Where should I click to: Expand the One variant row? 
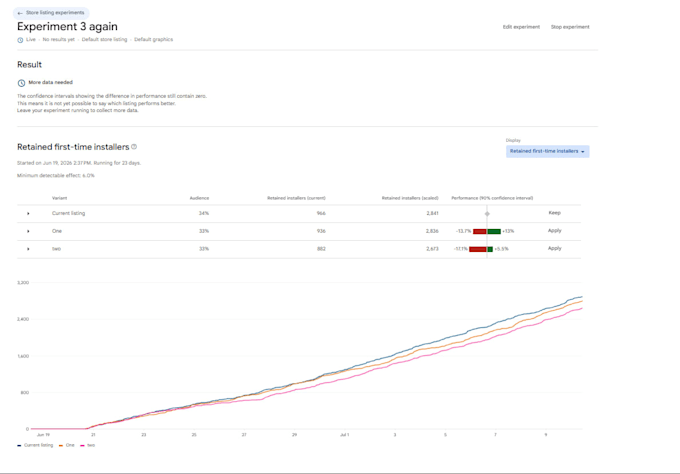[x=28, y=231]
